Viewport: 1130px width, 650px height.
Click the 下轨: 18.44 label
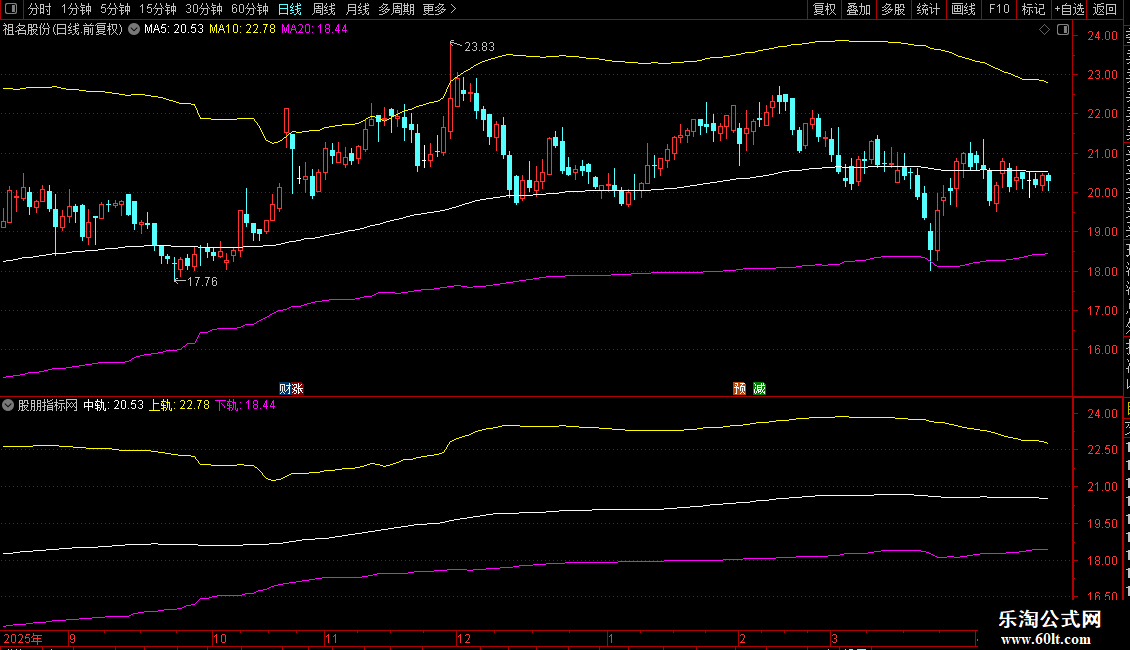[x=245, y=405]
